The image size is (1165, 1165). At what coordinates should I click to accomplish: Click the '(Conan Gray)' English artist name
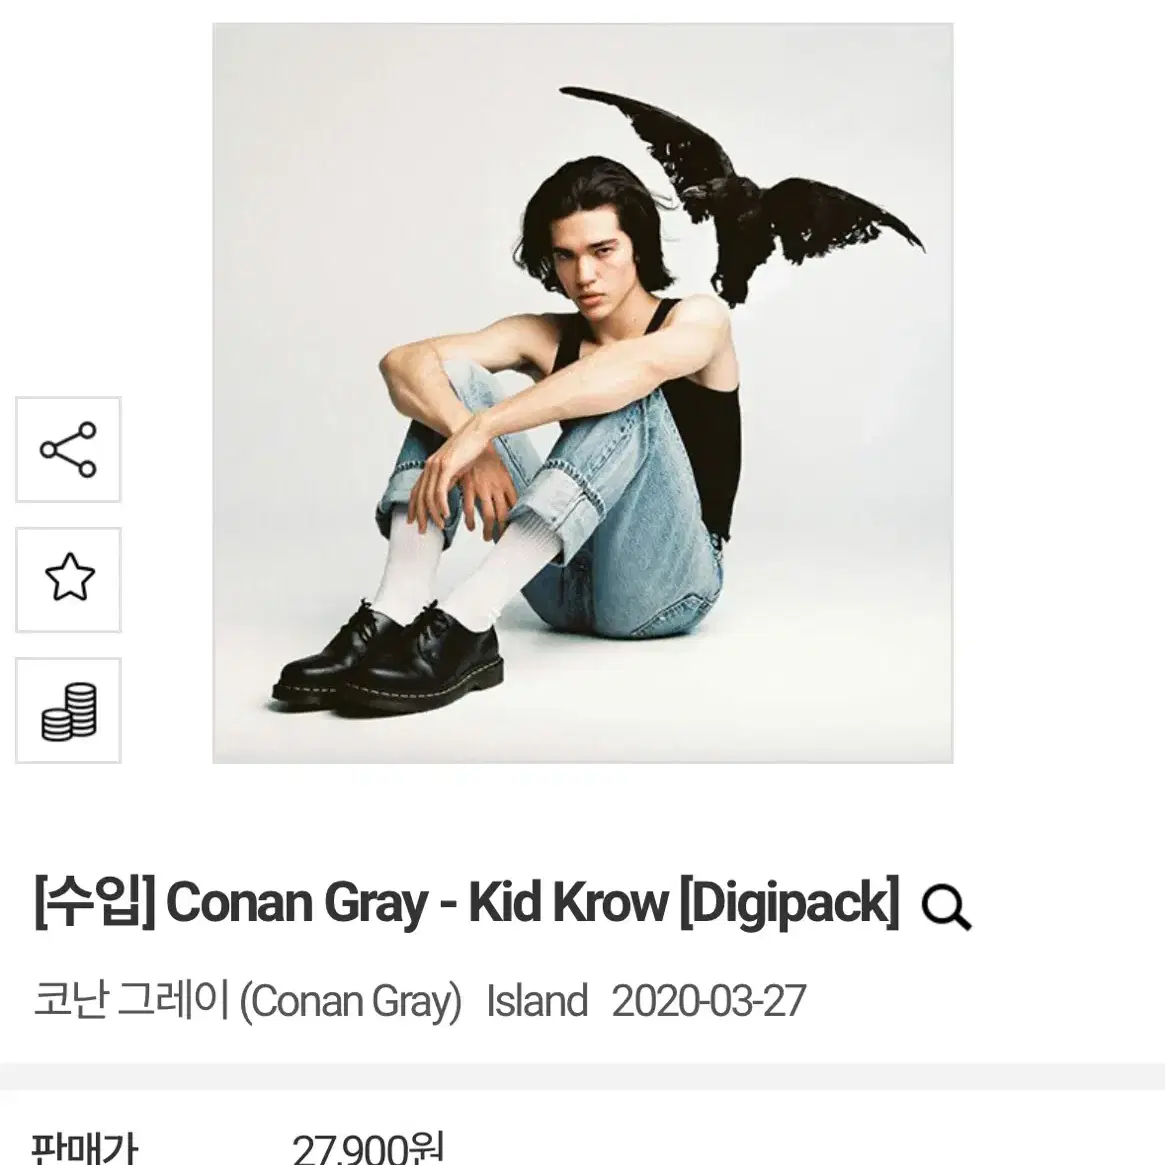point(350,1002)
